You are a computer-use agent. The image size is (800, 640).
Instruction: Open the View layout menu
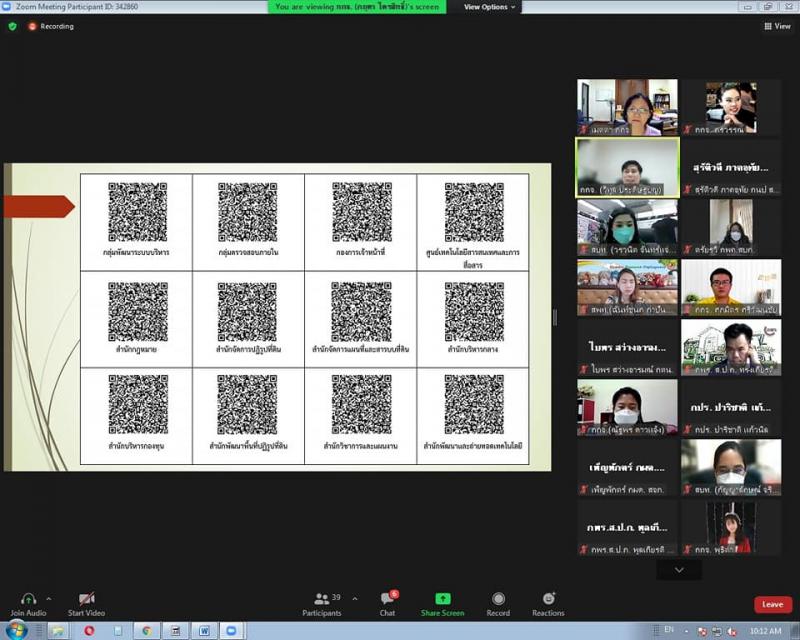tap(777, 26)
